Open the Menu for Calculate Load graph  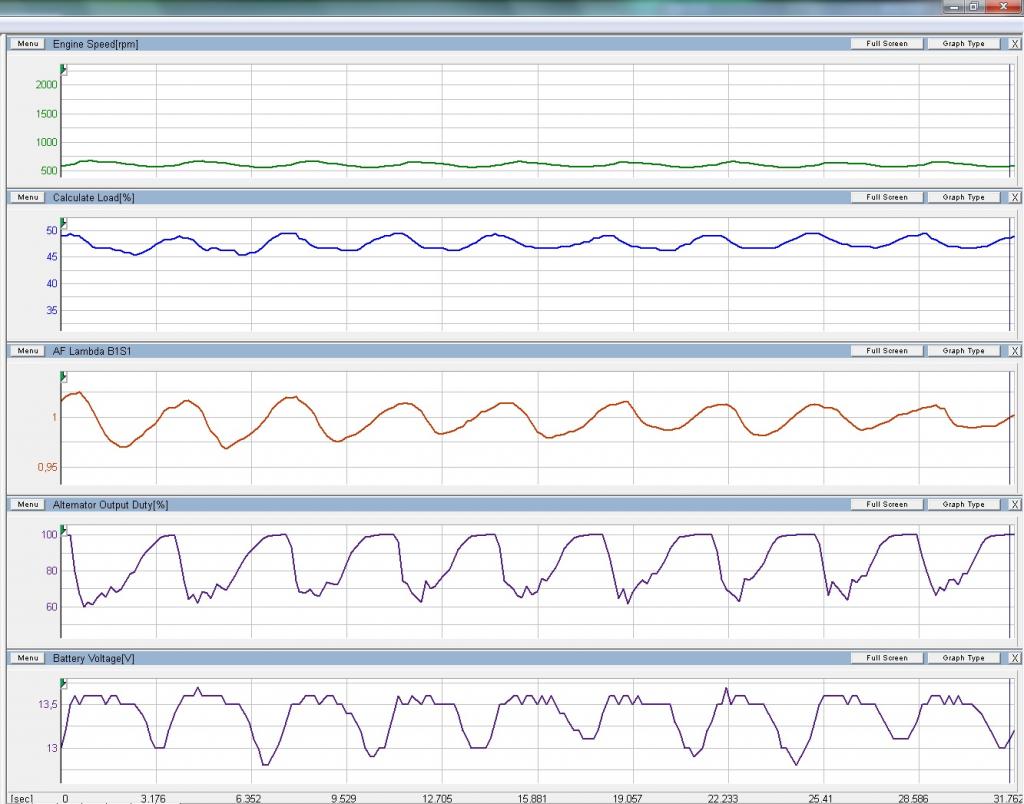pyautogui.click(x=27, y=197)
